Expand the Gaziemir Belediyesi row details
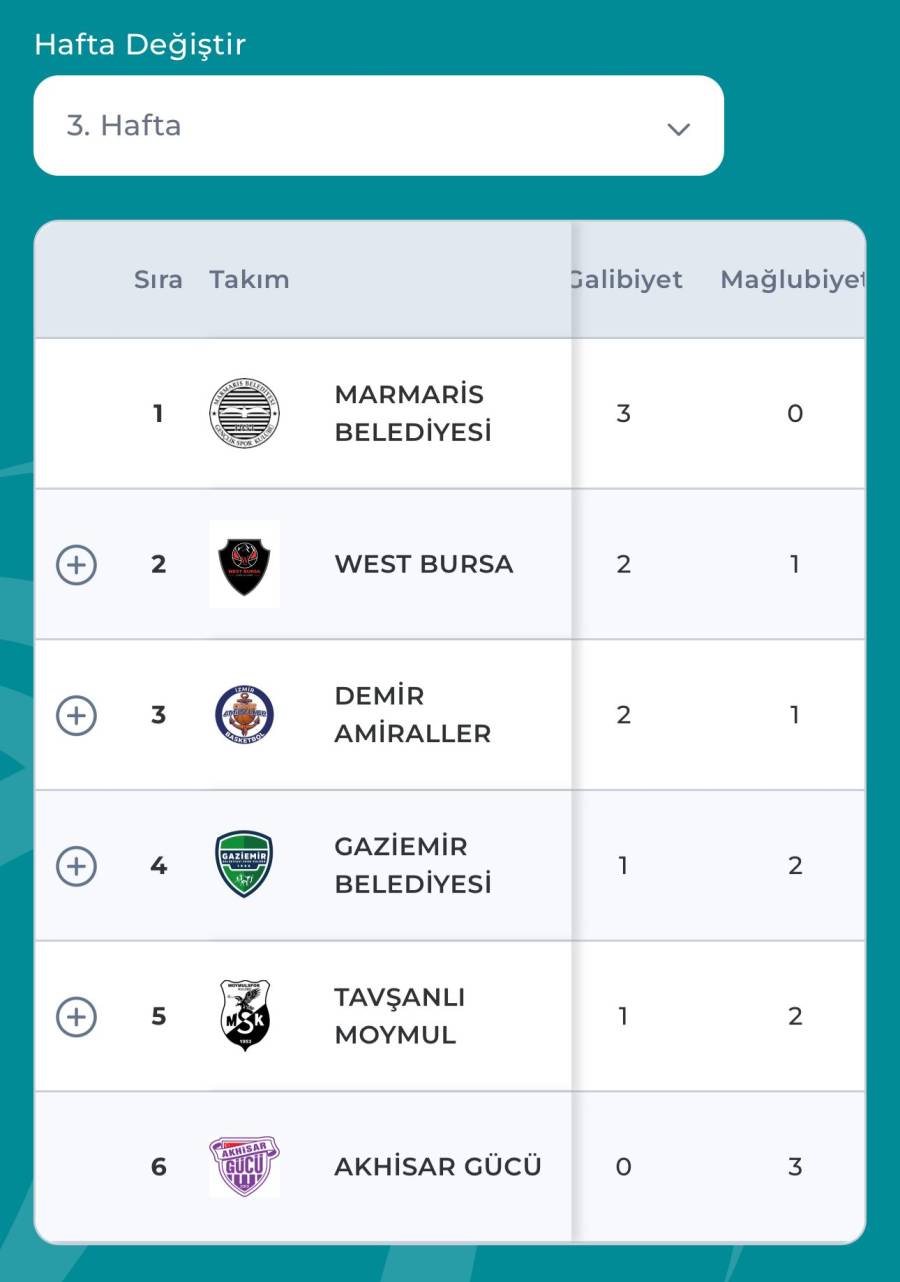The height and width of the screenshot is (1282, 900). click(x=76, y=866)
